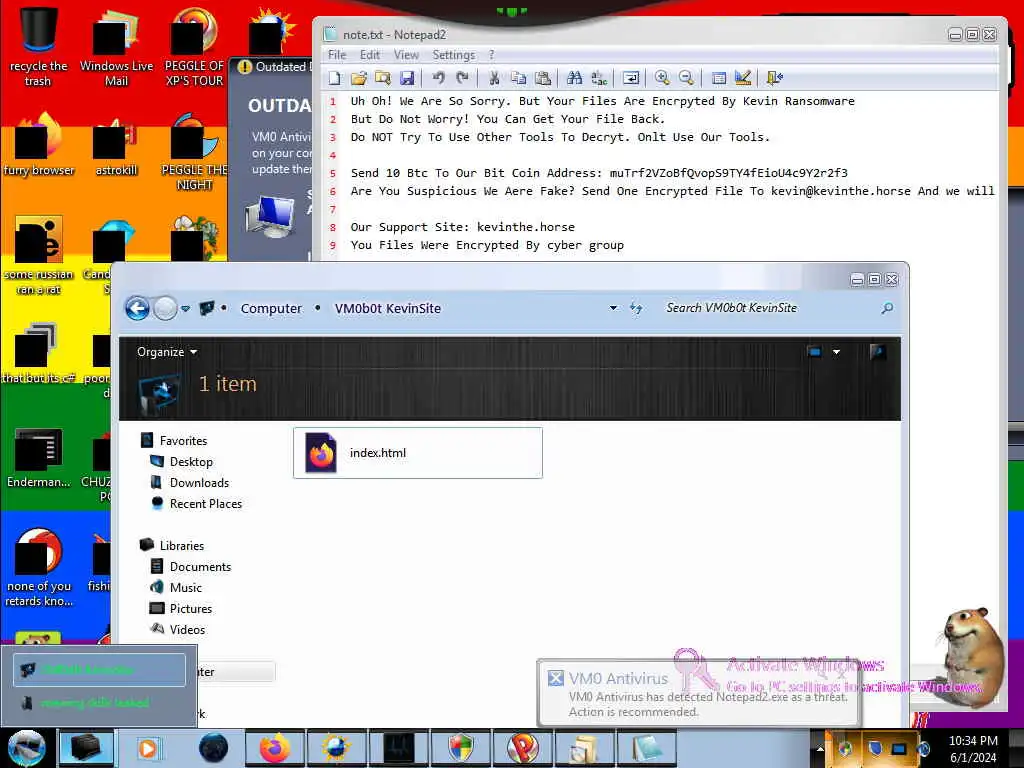Expand the recent locations arrow beside Forward
The height and width of the screenshot is (768, 1024).
tap(185, 308)
